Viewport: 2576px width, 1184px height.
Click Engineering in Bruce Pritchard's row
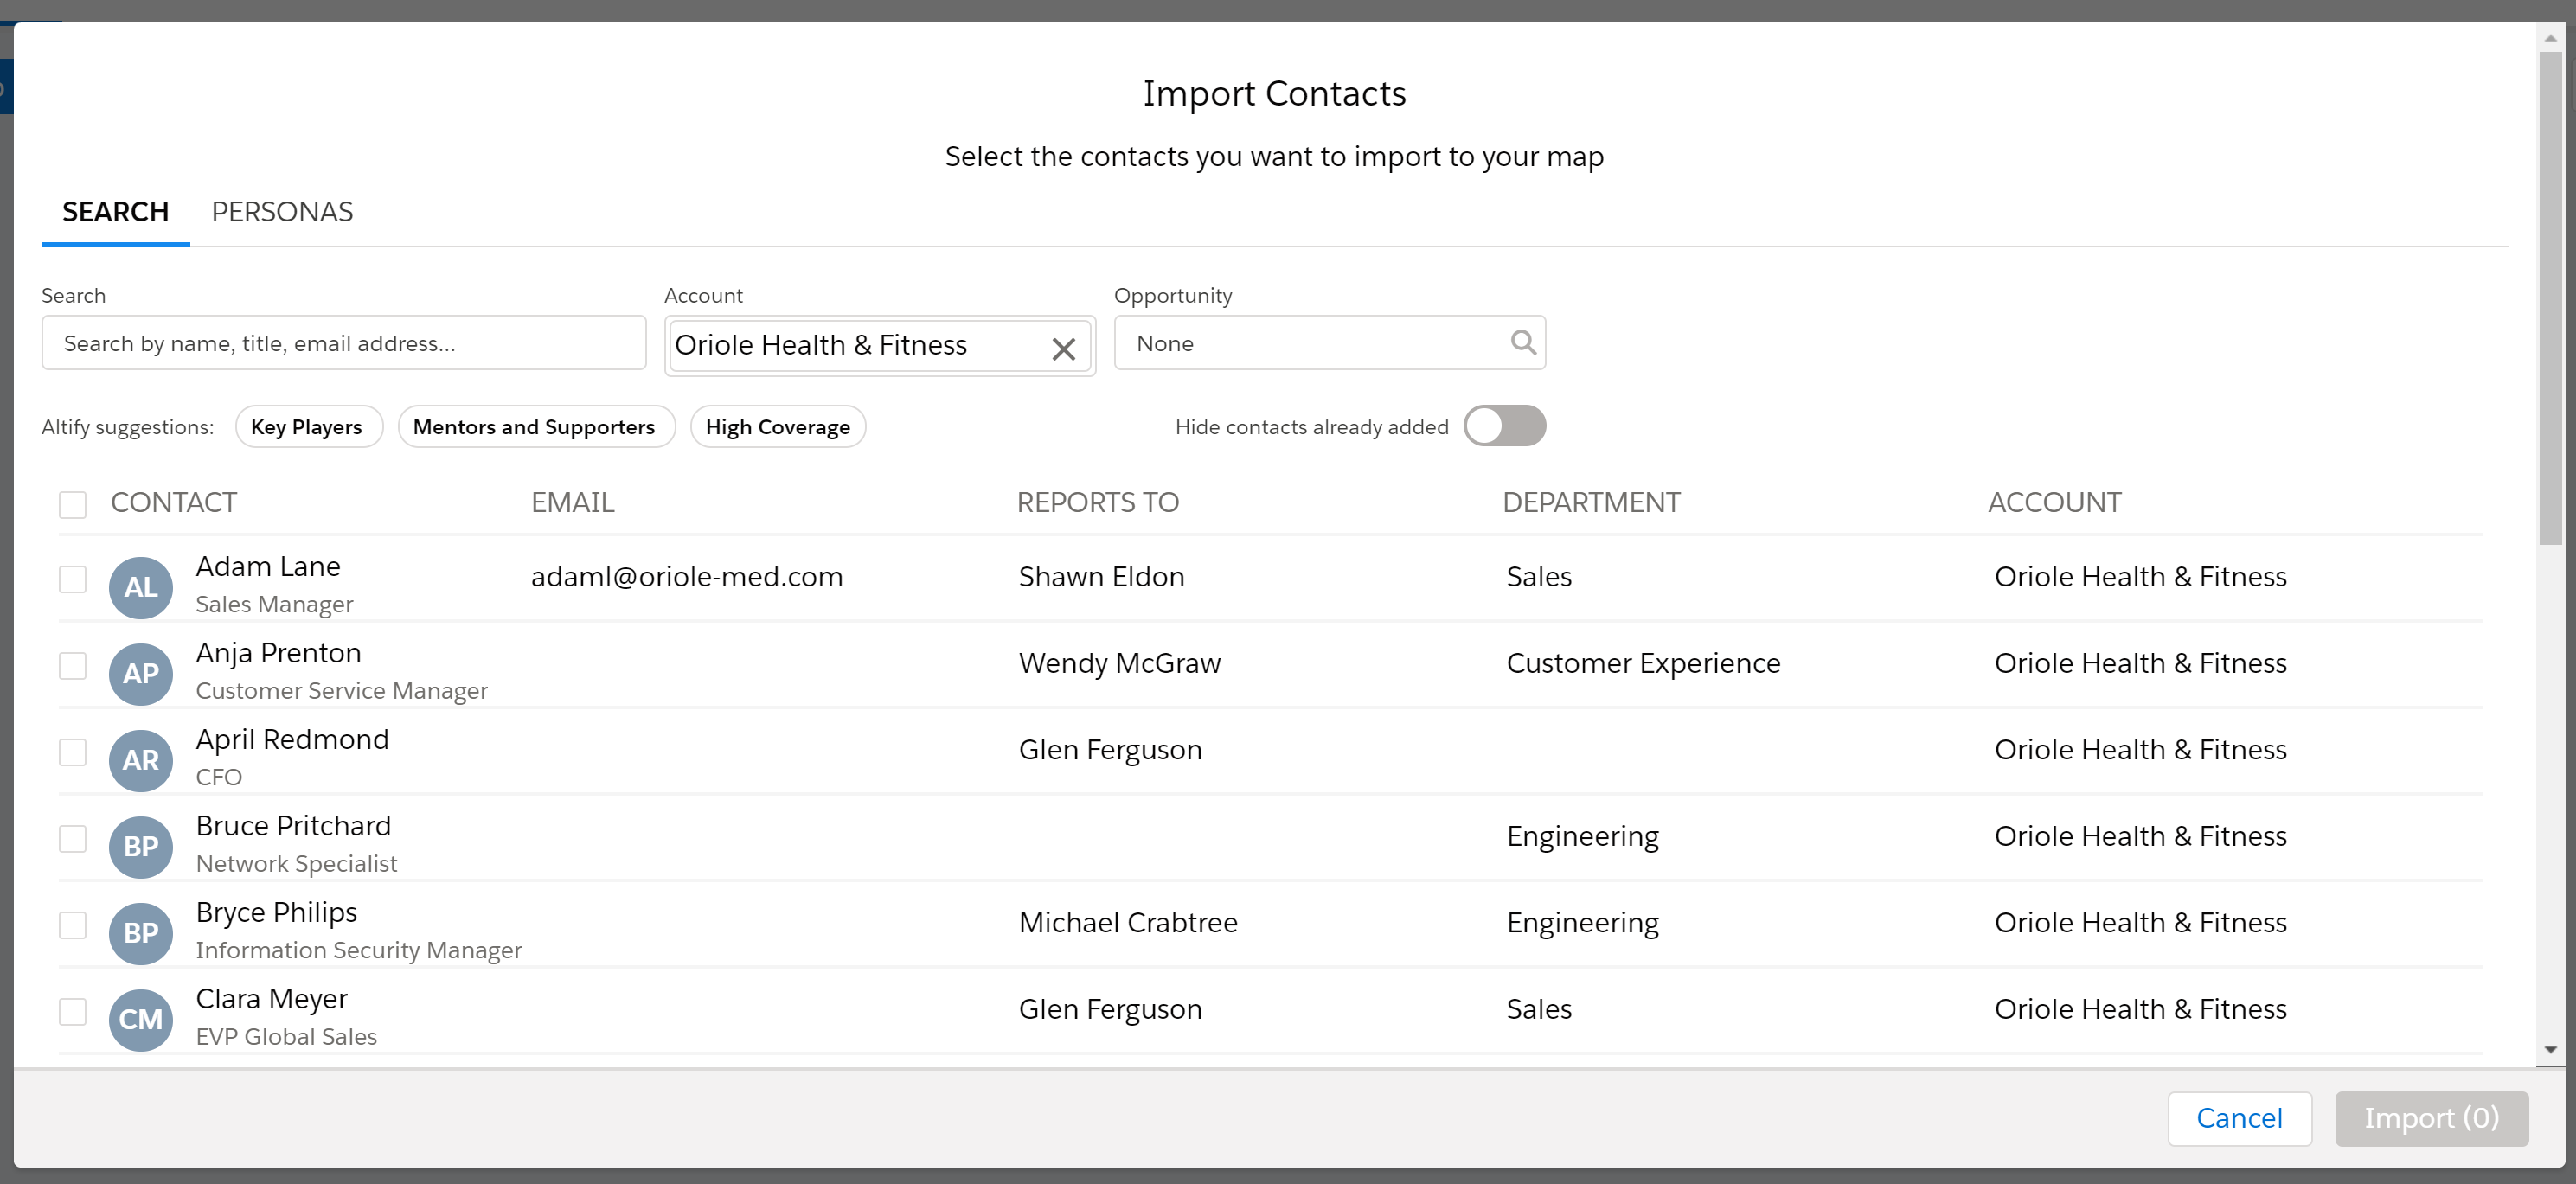click(x=1582, y=836)
